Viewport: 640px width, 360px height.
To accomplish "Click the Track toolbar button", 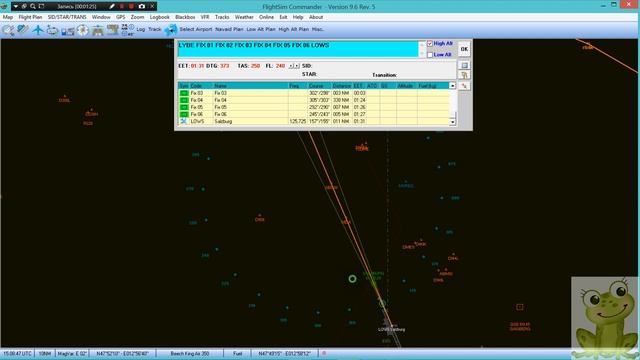I will pyautogui.click(x=155, y=29).
